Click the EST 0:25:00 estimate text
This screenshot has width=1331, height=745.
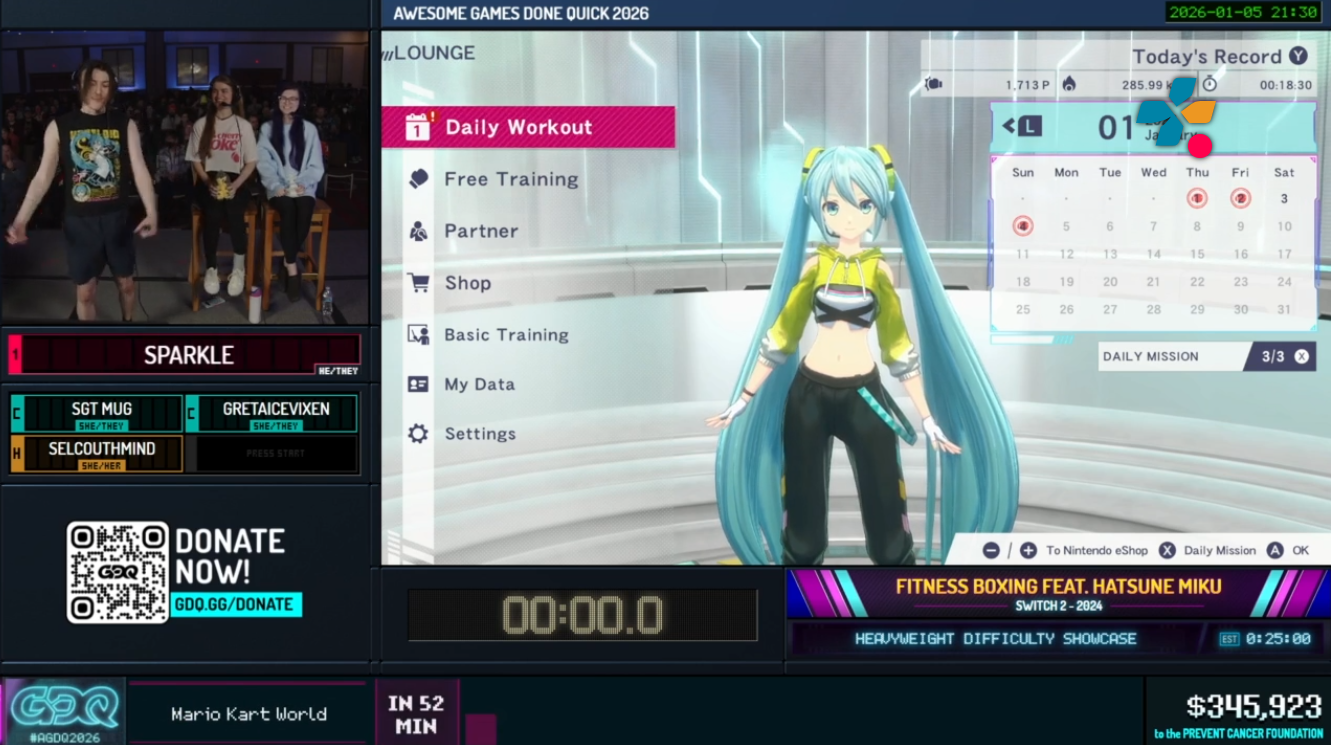click(1265, 639)
